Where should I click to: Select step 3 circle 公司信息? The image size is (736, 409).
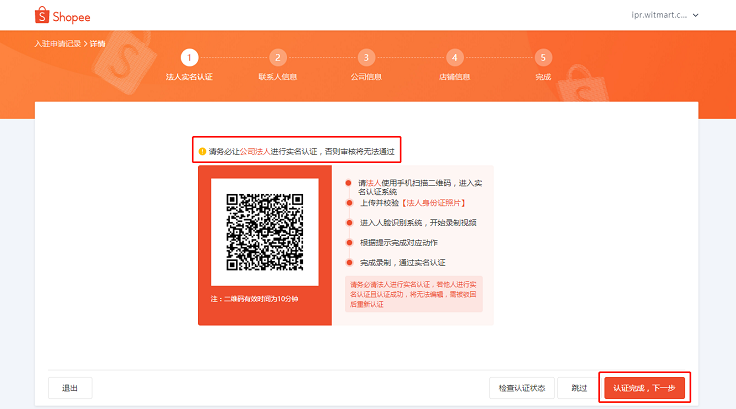pos(366,58)
